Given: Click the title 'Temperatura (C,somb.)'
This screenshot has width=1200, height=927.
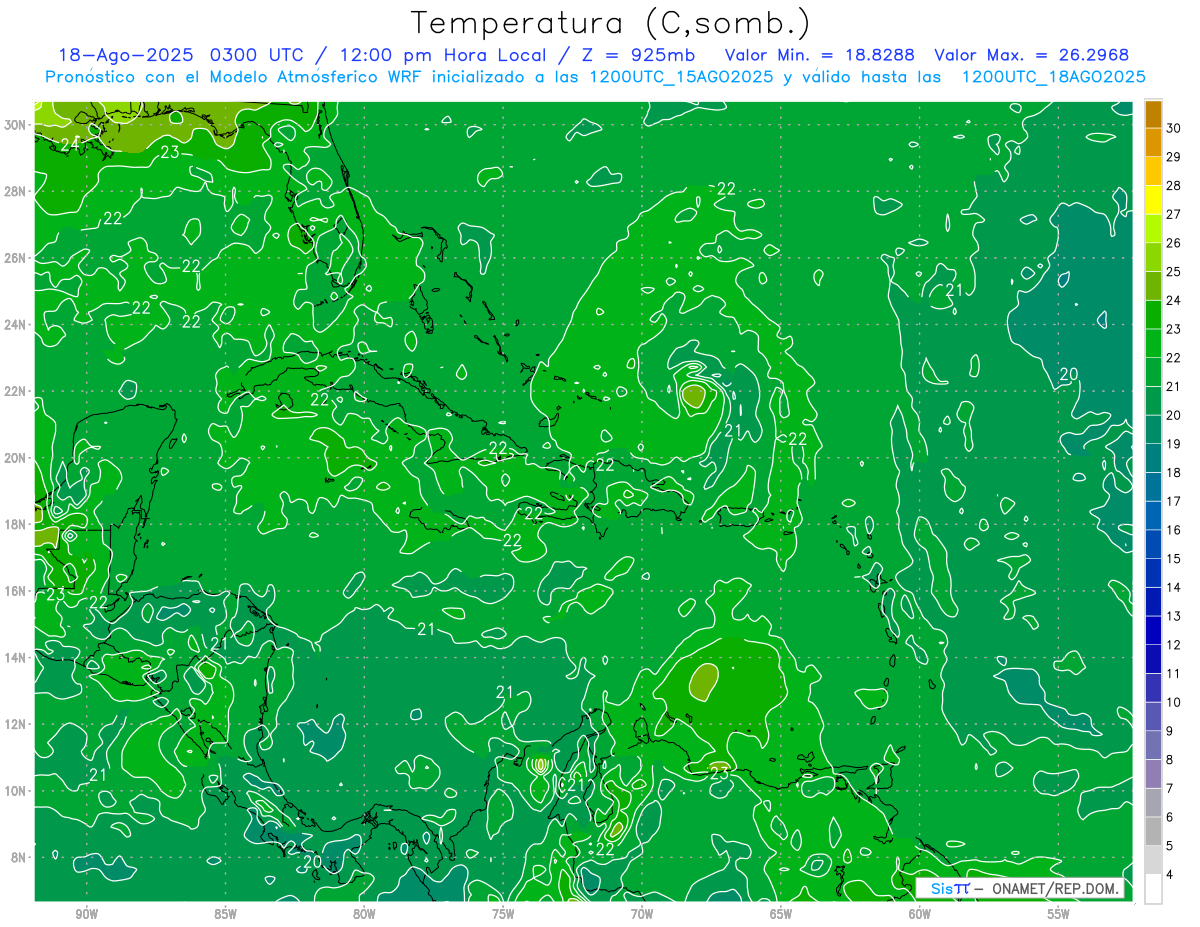Looking at the screenshot, I should click(610, 23).
